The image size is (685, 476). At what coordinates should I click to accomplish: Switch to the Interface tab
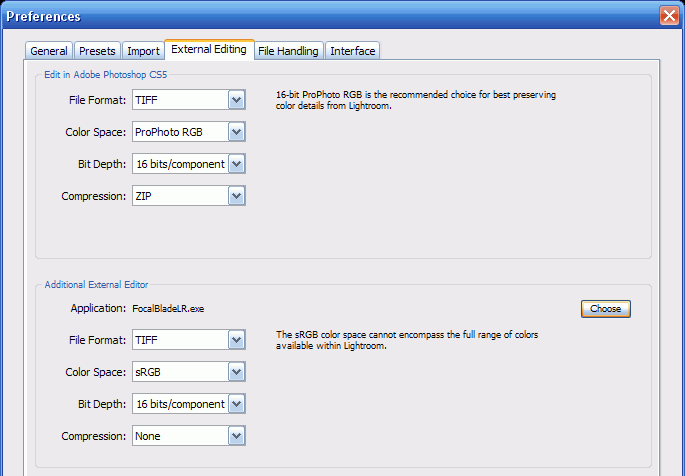pos(353,51)
